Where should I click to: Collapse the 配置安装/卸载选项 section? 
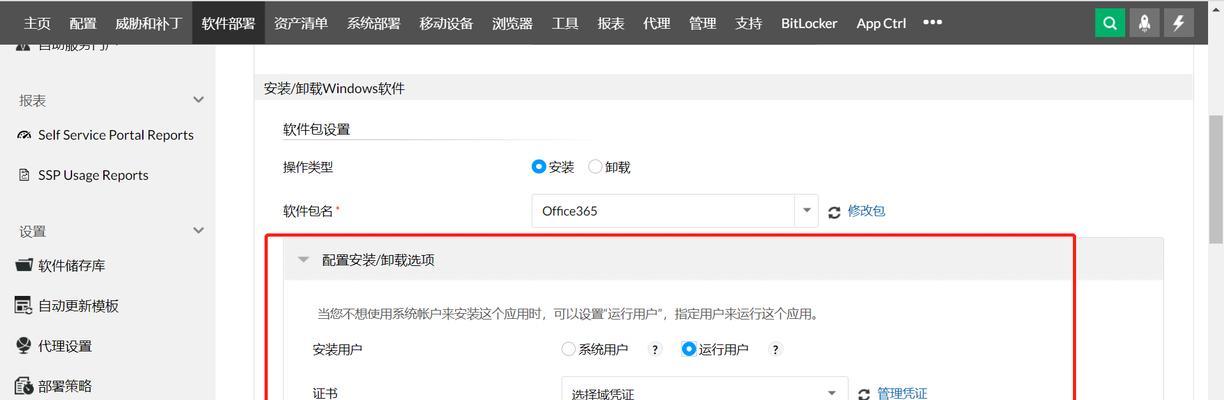point(304,260)
